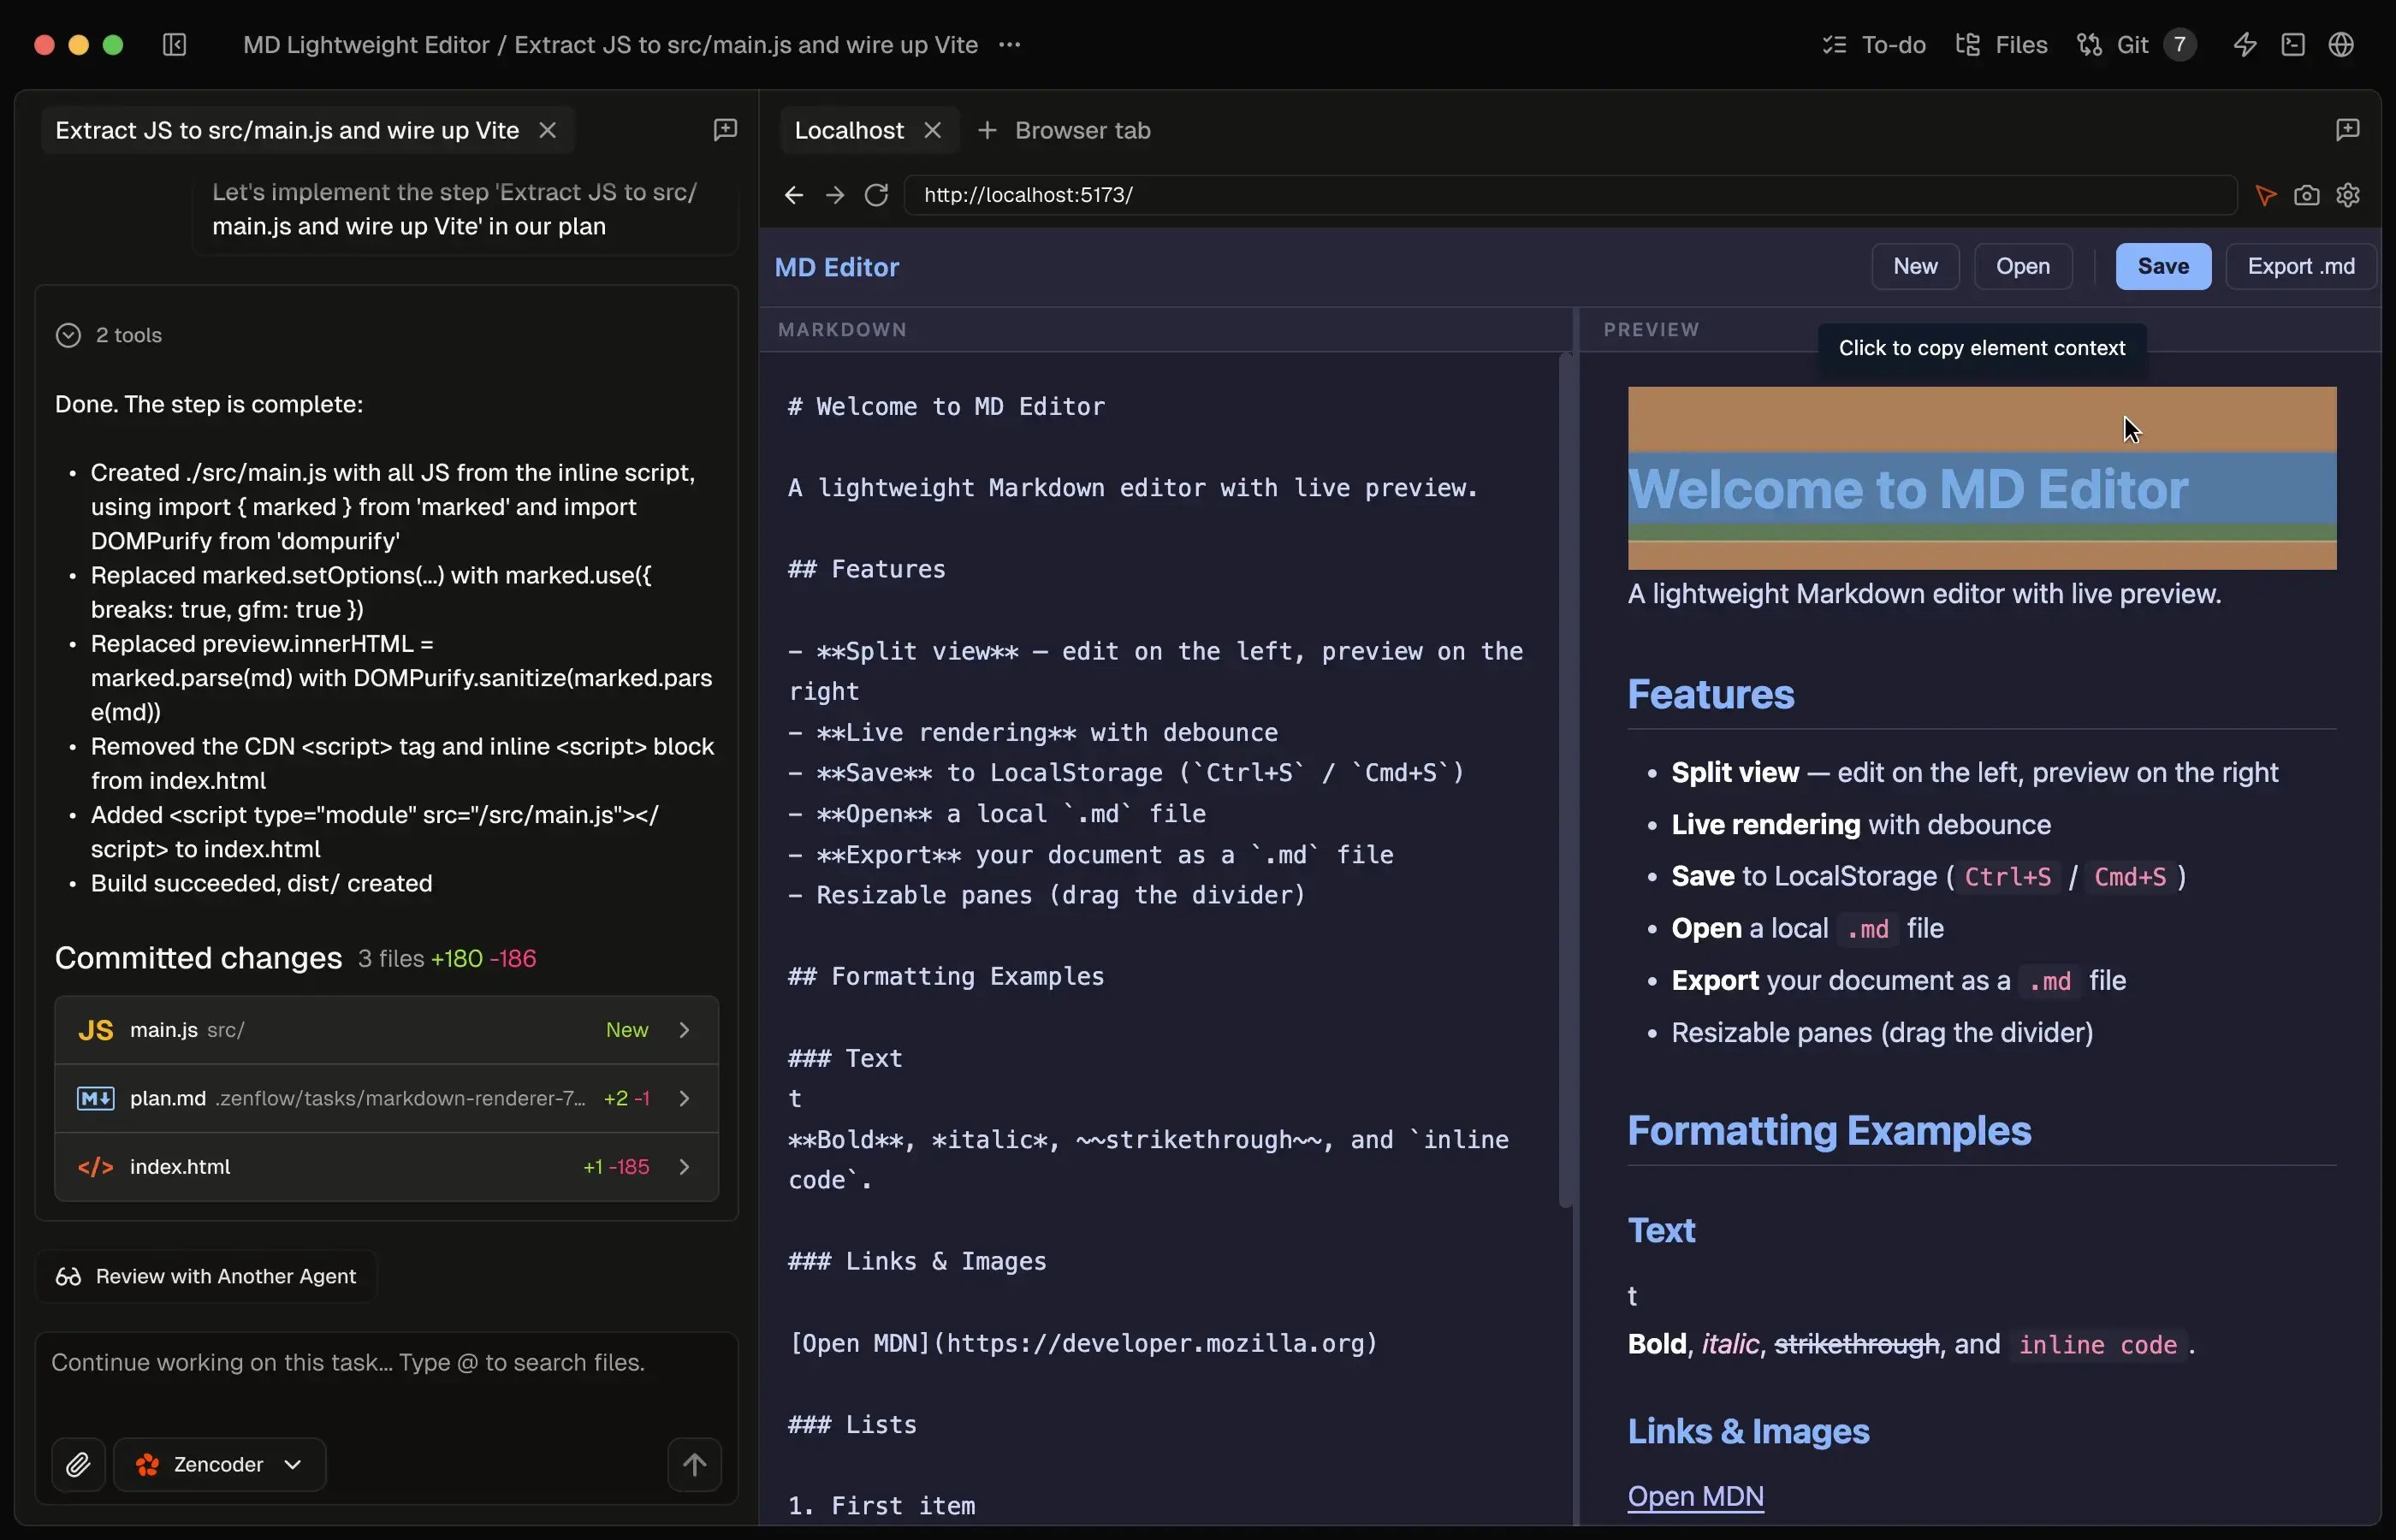Open the Files tree view
Image resolution: width=2396 pixels, height=1540 pixels.
click(2000, 44)
